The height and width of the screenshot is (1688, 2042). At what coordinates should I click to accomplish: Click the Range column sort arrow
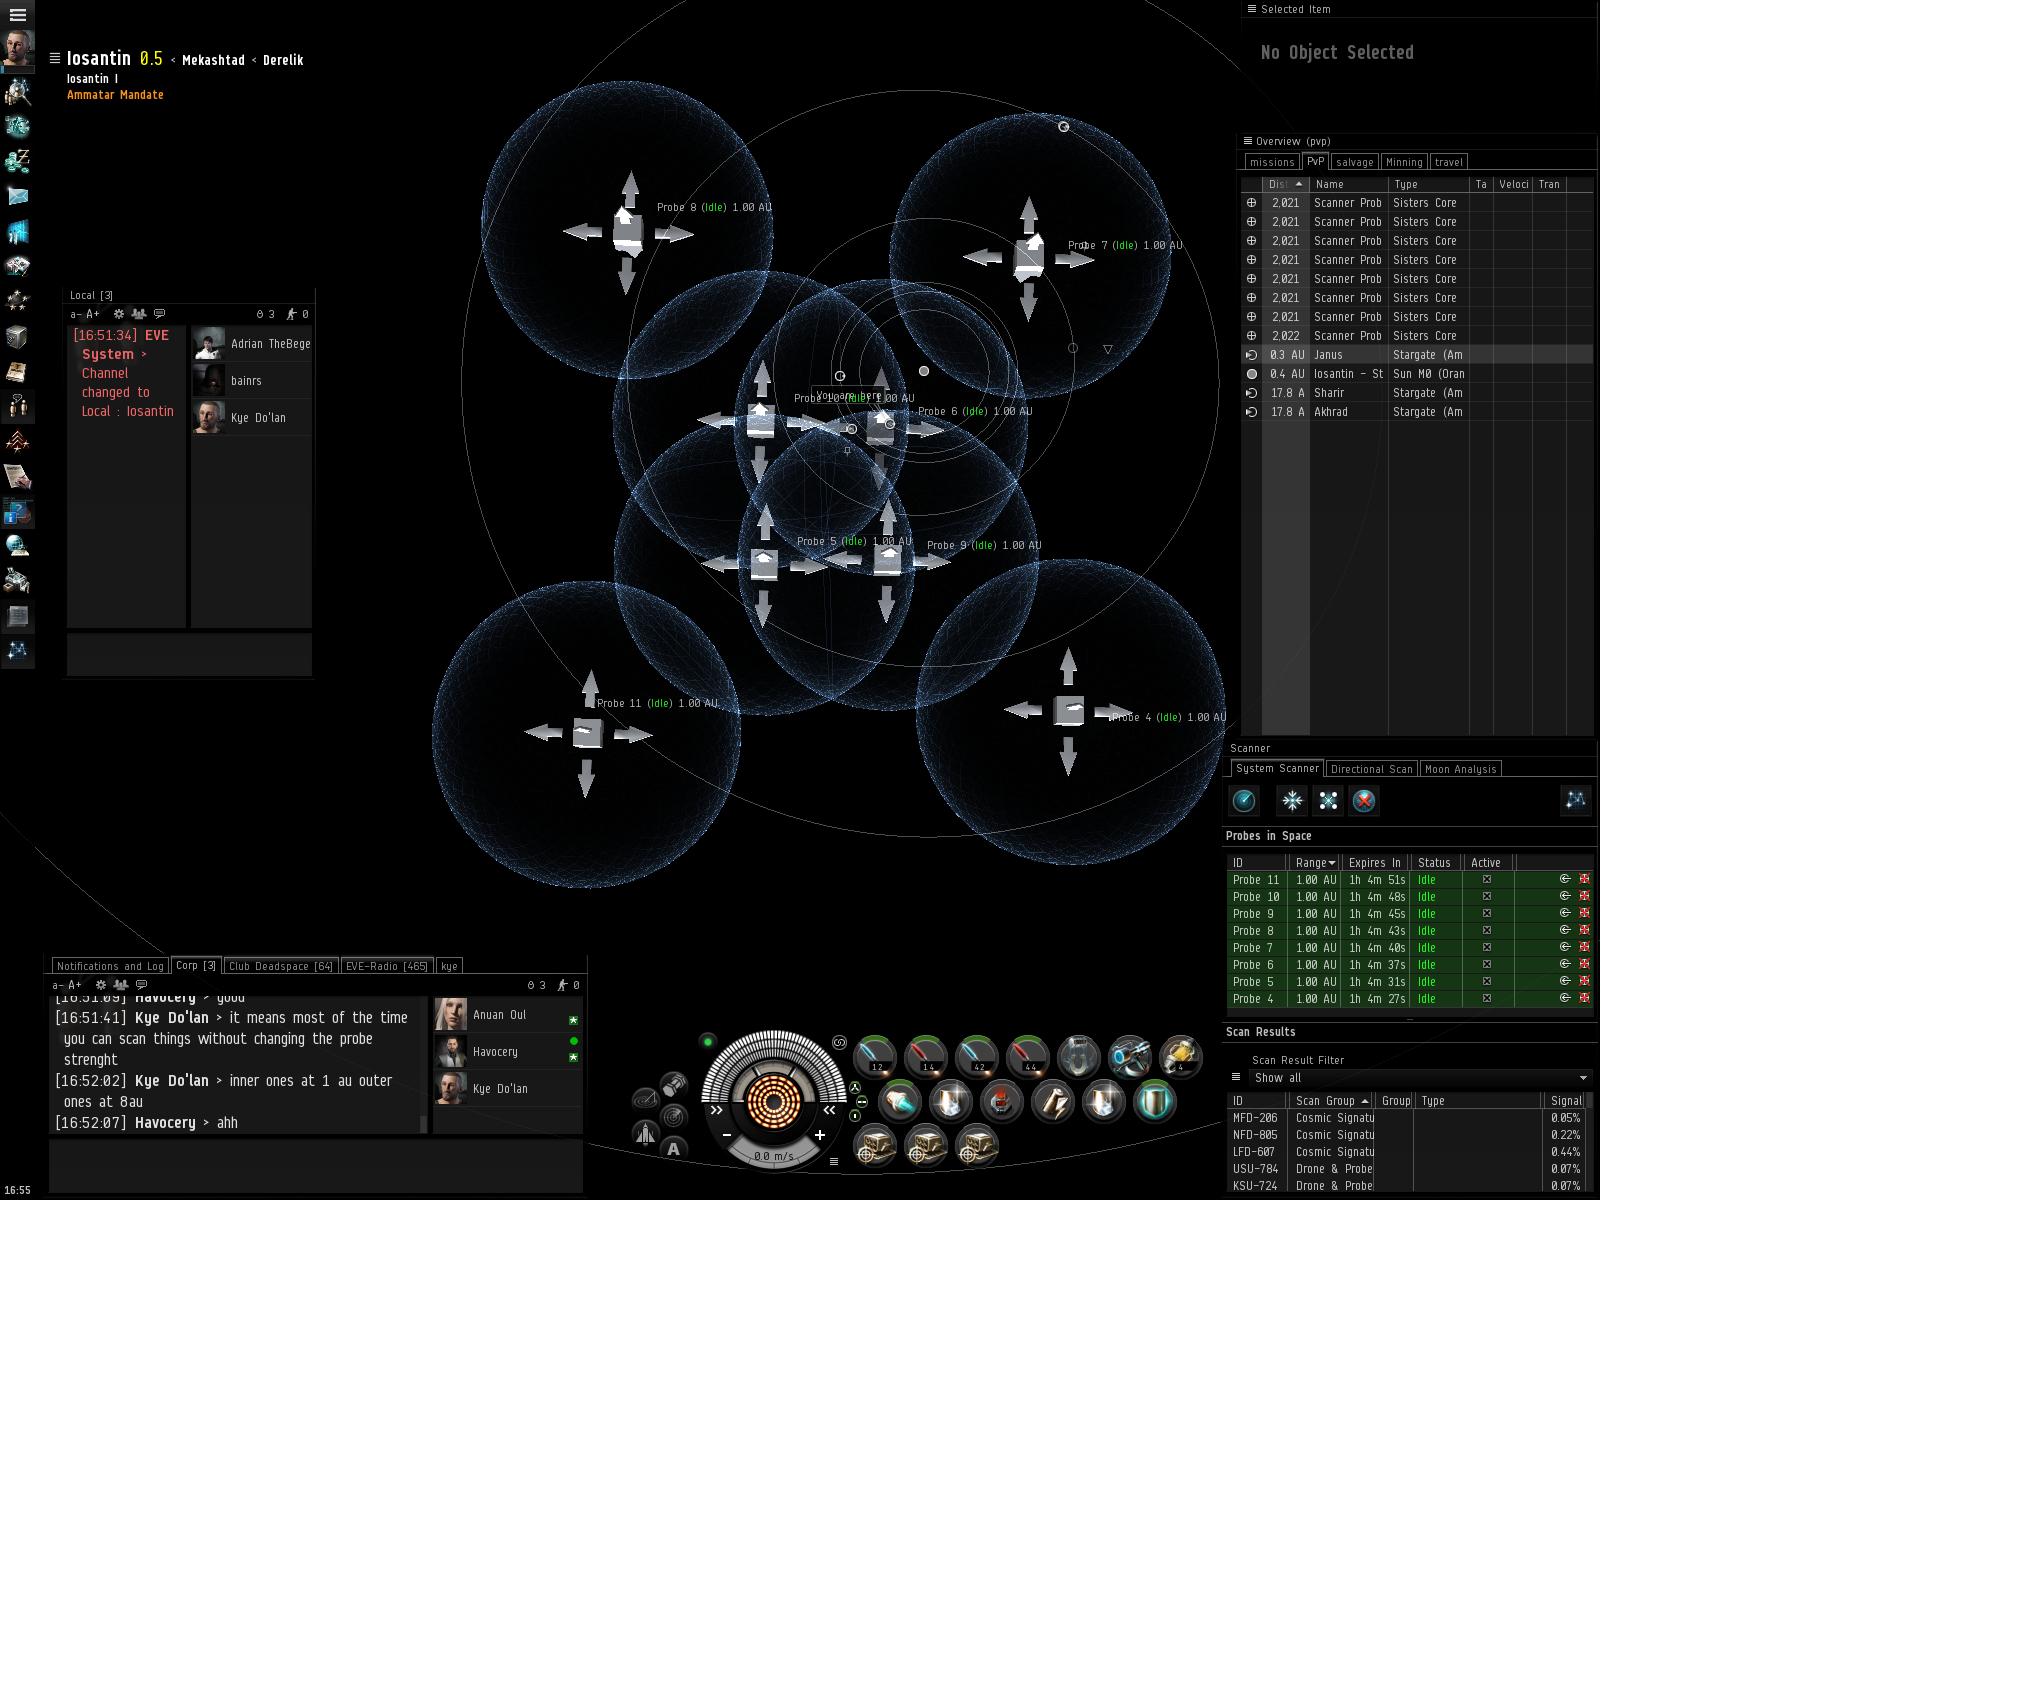pos(1332,863)
